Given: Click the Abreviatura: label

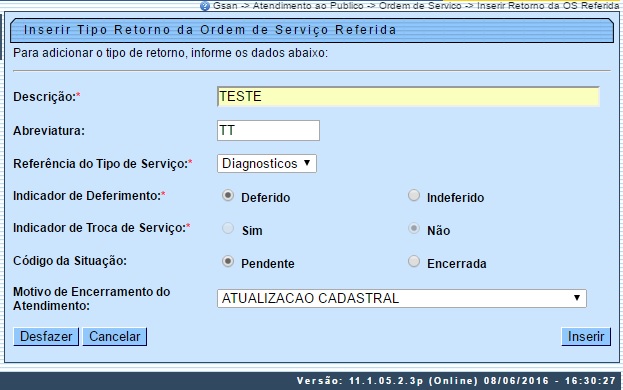Looking at the screenshot, I should (x=49, y=131).
